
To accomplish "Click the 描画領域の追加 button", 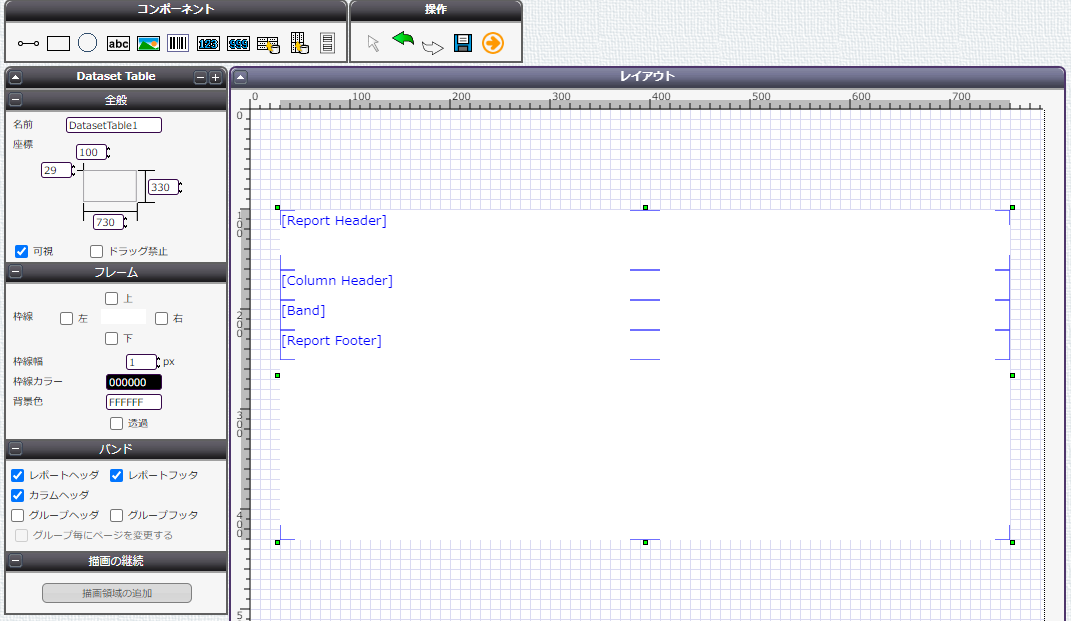I will pyautogui.click(x=116, y=593).
